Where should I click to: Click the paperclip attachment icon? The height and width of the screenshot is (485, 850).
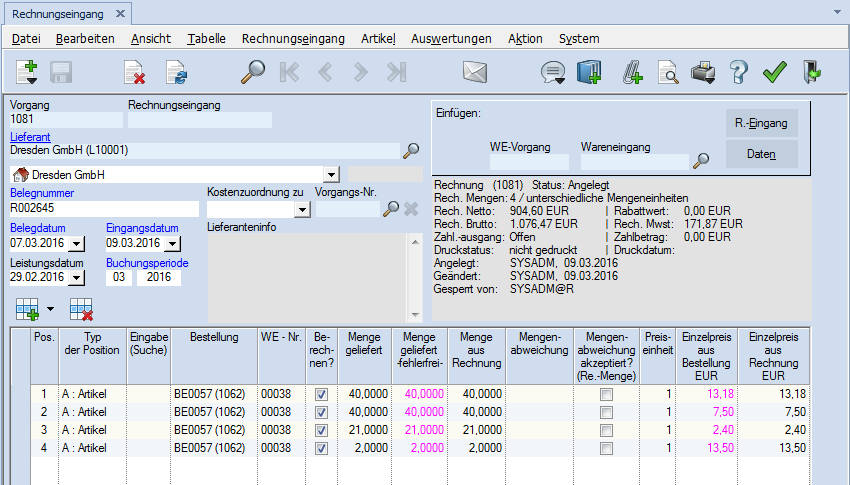(x=632, y=72)
